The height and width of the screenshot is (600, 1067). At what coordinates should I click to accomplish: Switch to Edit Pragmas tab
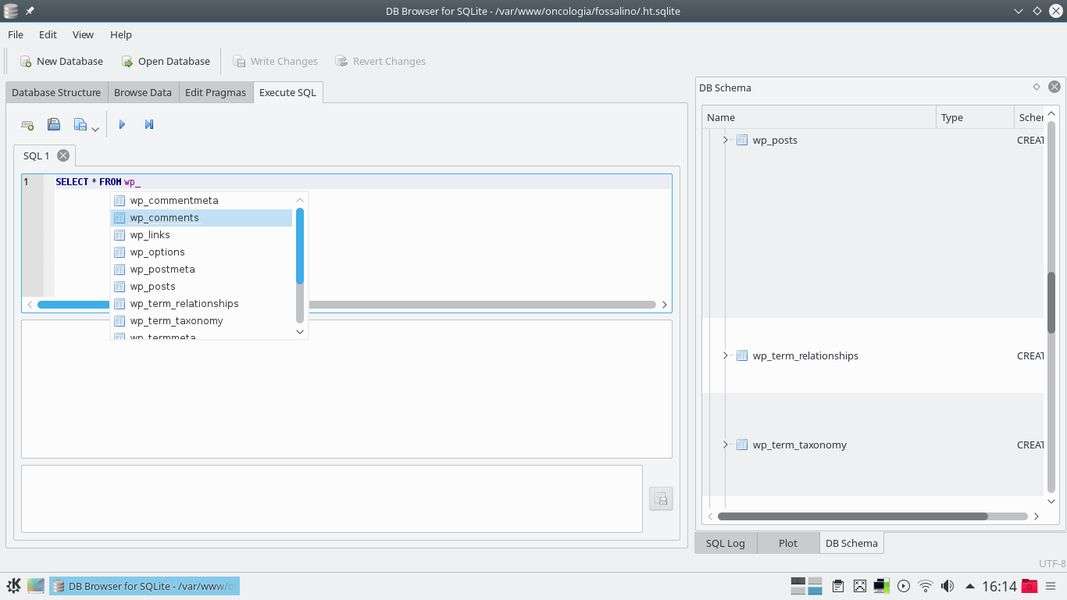pos(216,93)
